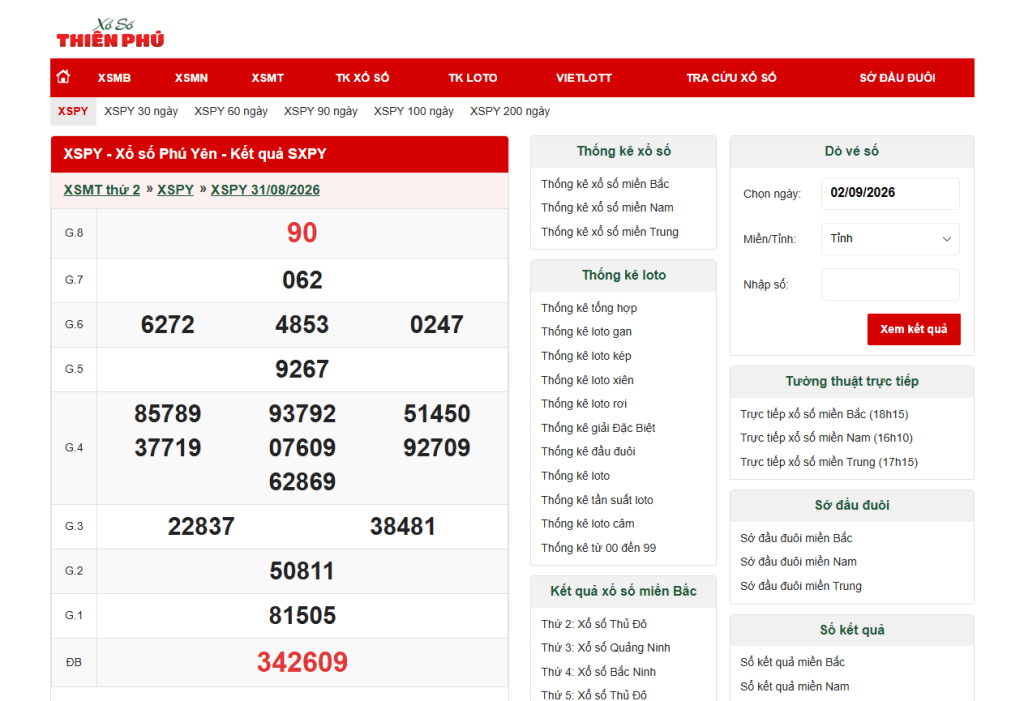Open Thống kê xổ số miền Bắc

click(x=605, y=184)
